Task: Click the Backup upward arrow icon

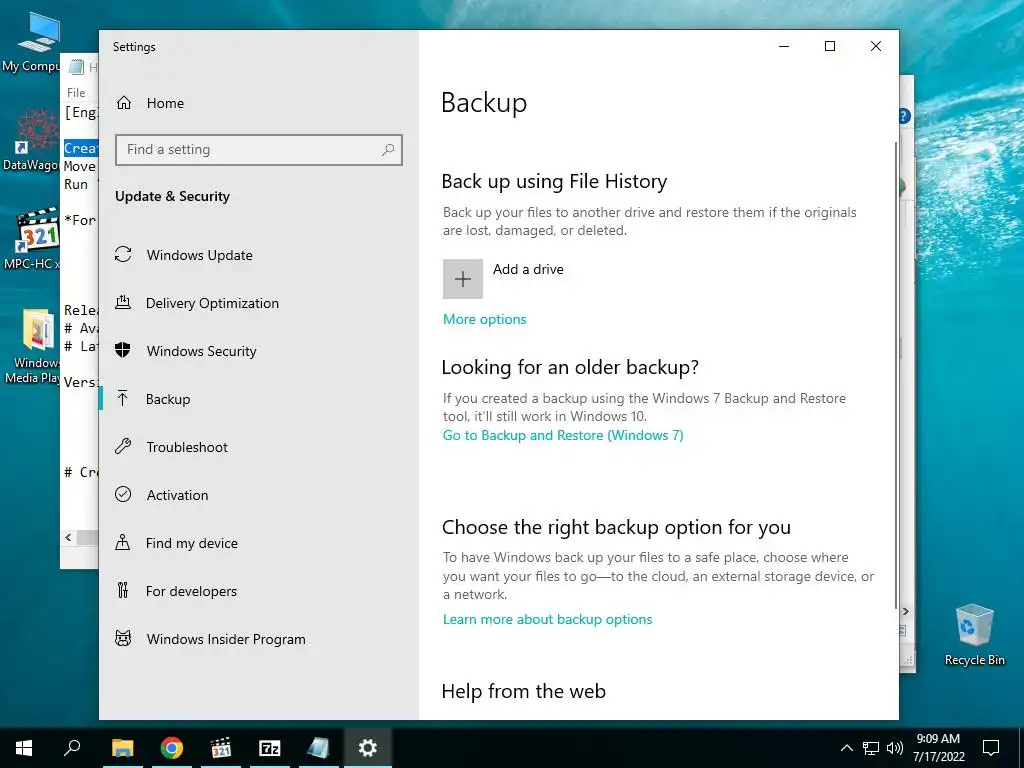Action: click(x=123, y=398)
